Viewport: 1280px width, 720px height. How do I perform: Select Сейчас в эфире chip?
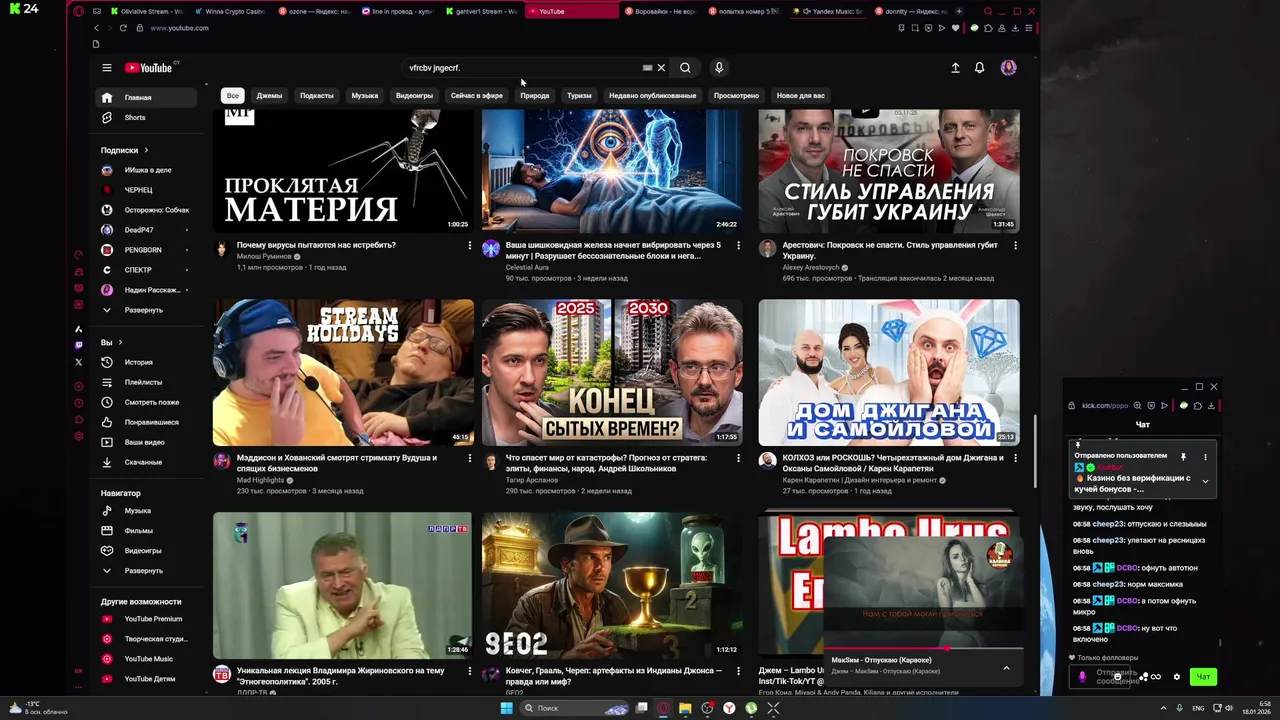[477, 96]
